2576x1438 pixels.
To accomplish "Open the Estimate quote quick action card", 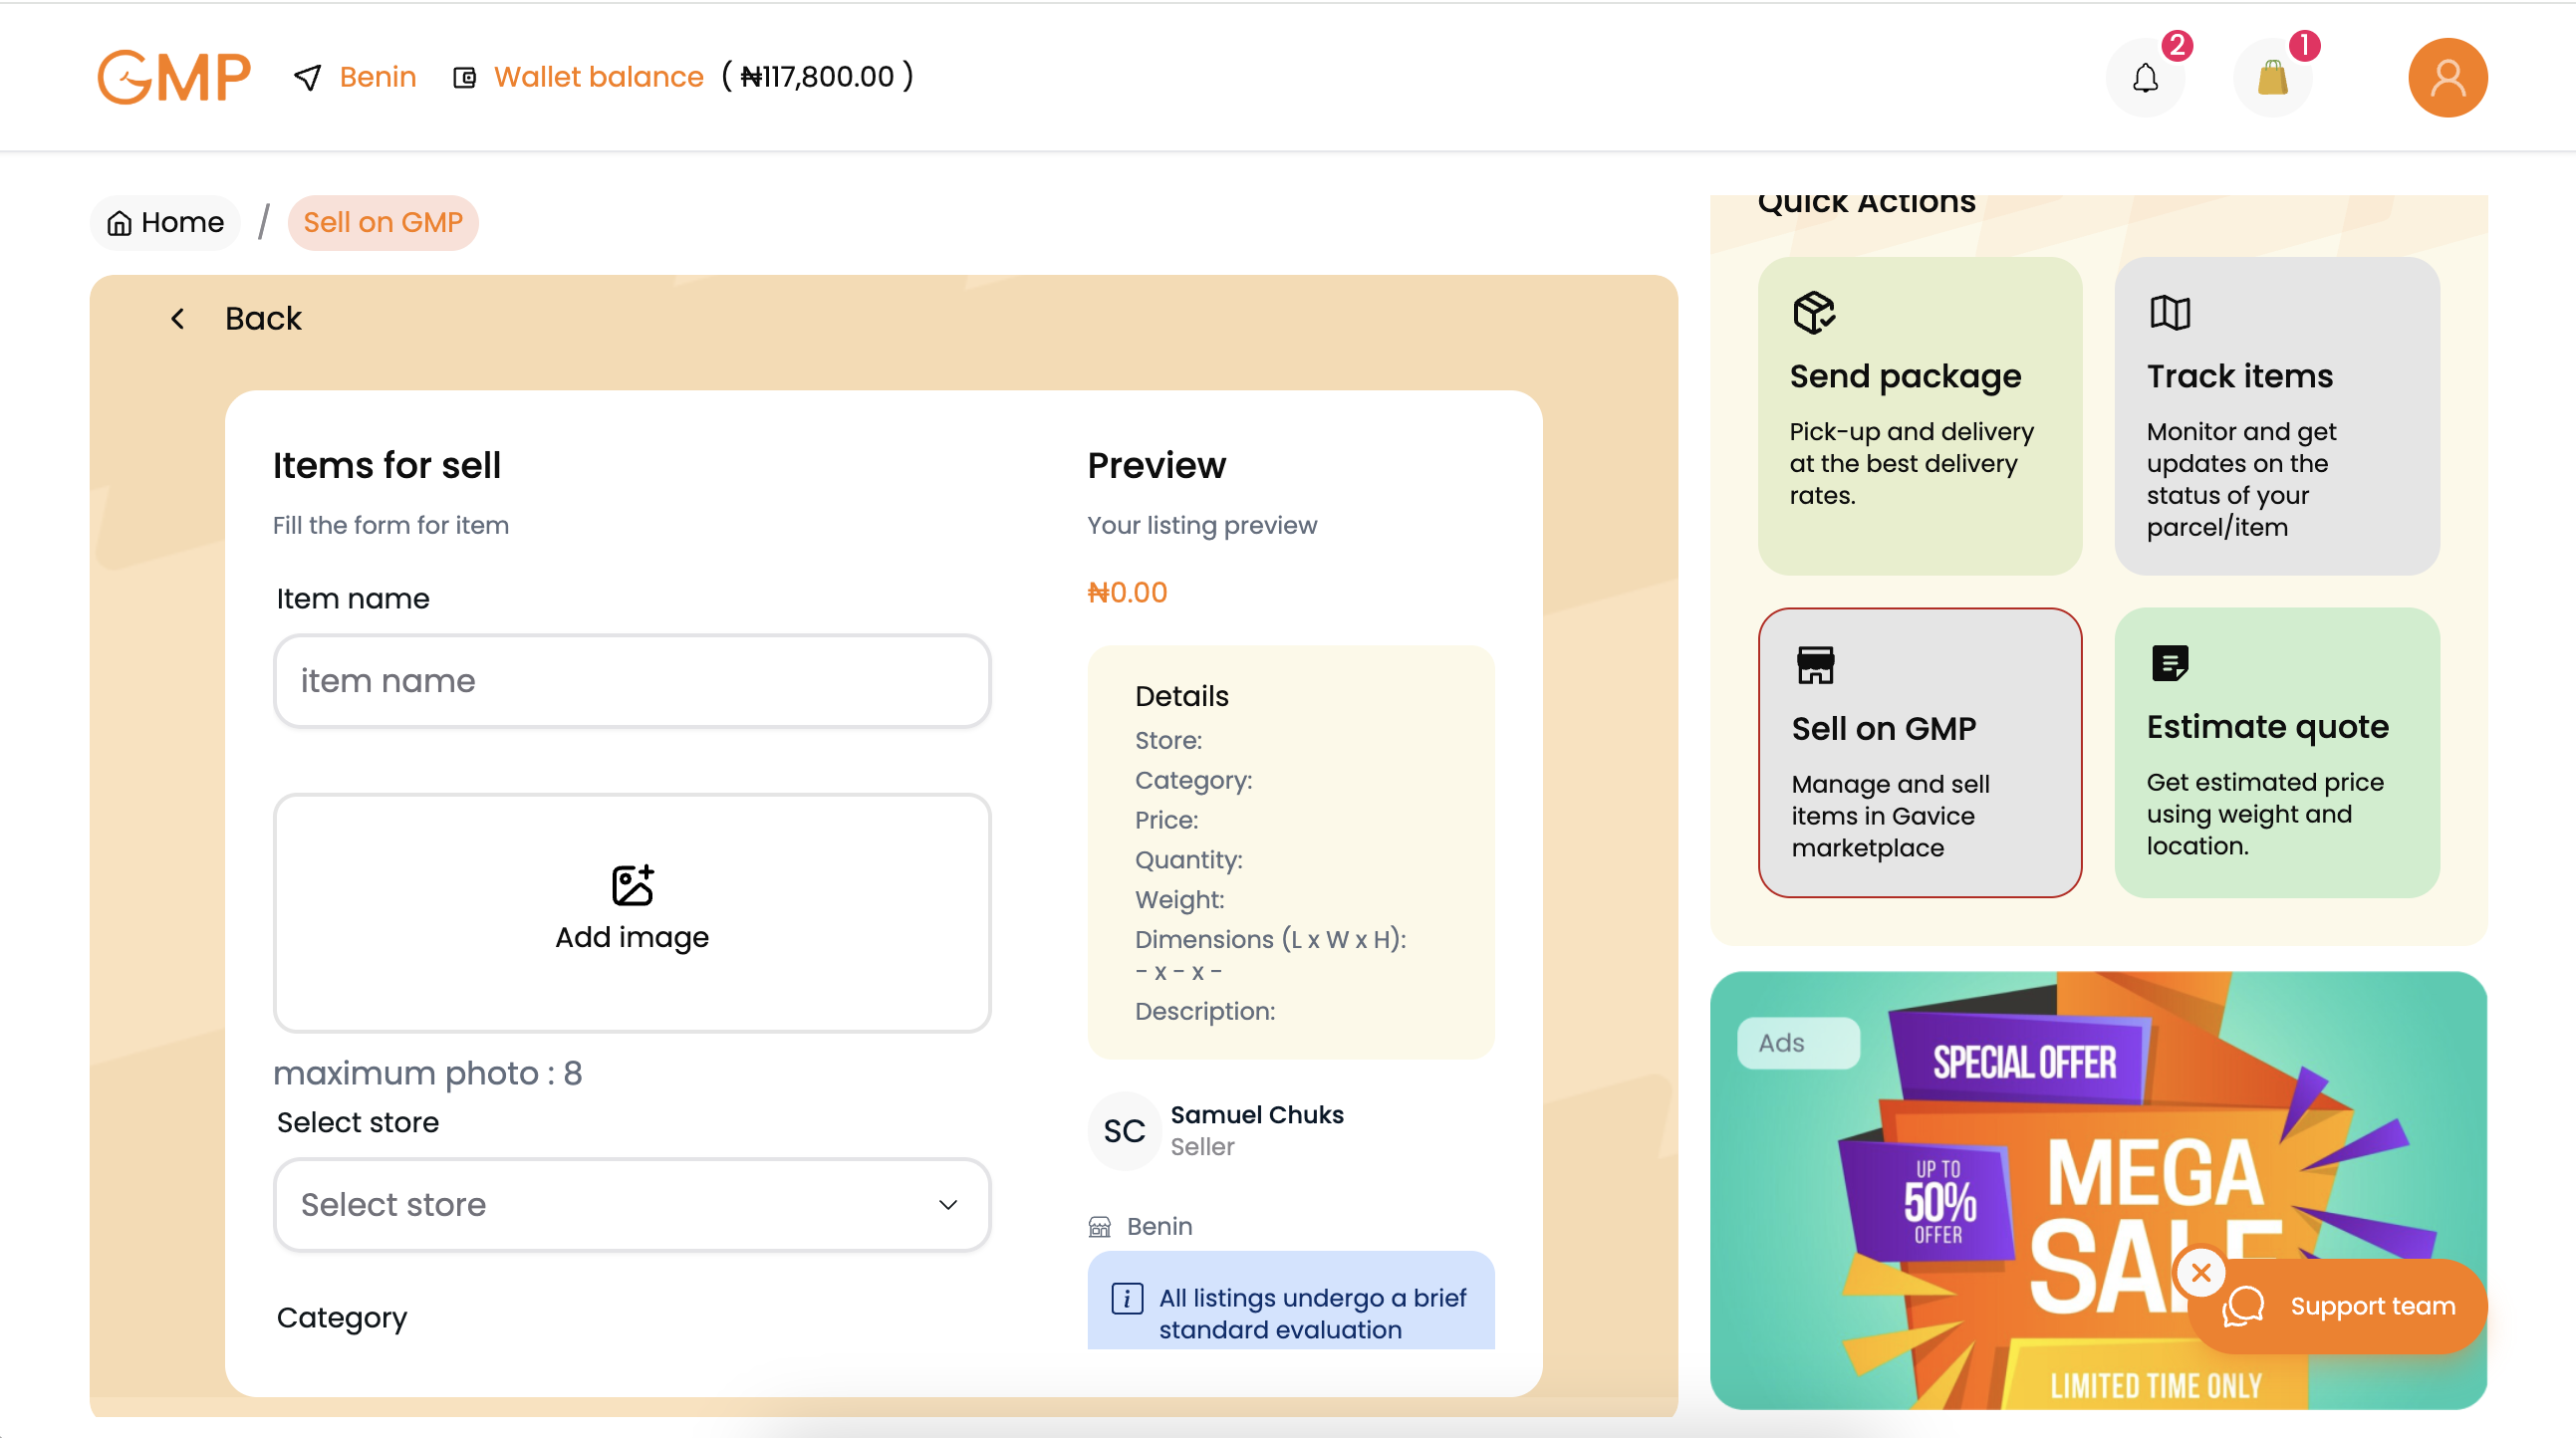I will coord(2277,753).
